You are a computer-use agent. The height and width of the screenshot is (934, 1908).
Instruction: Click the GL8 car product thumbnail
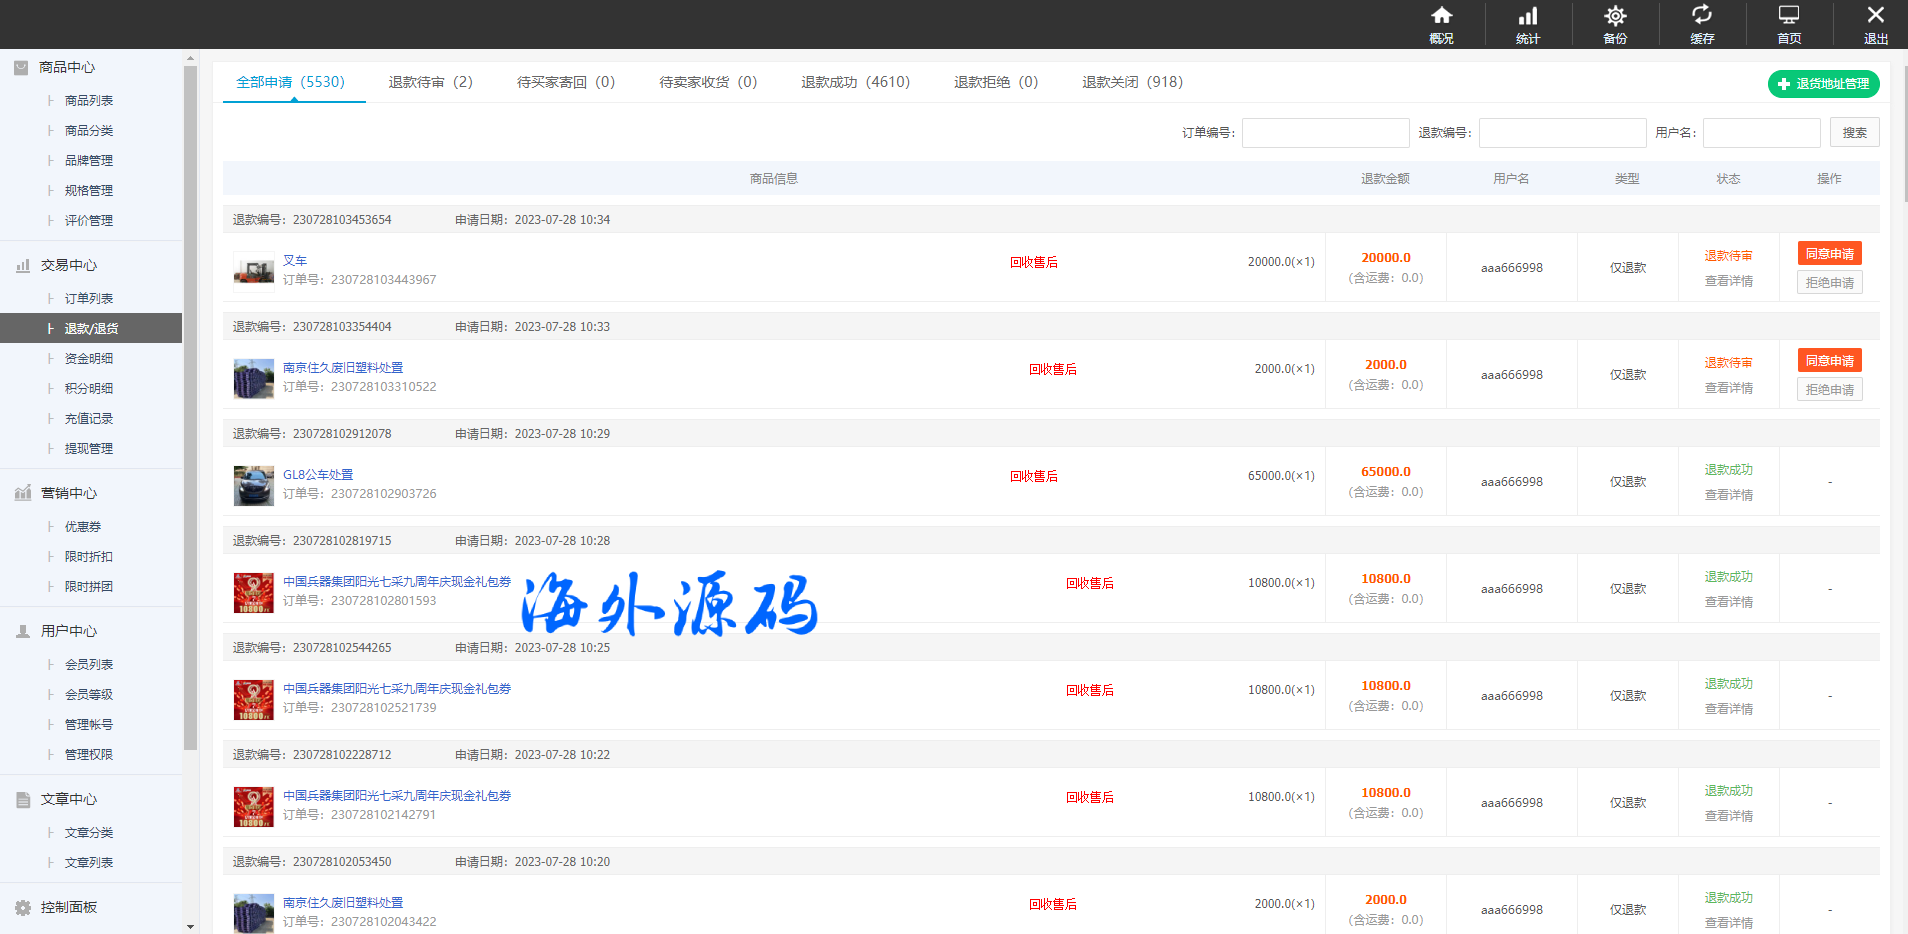point(254,485)
